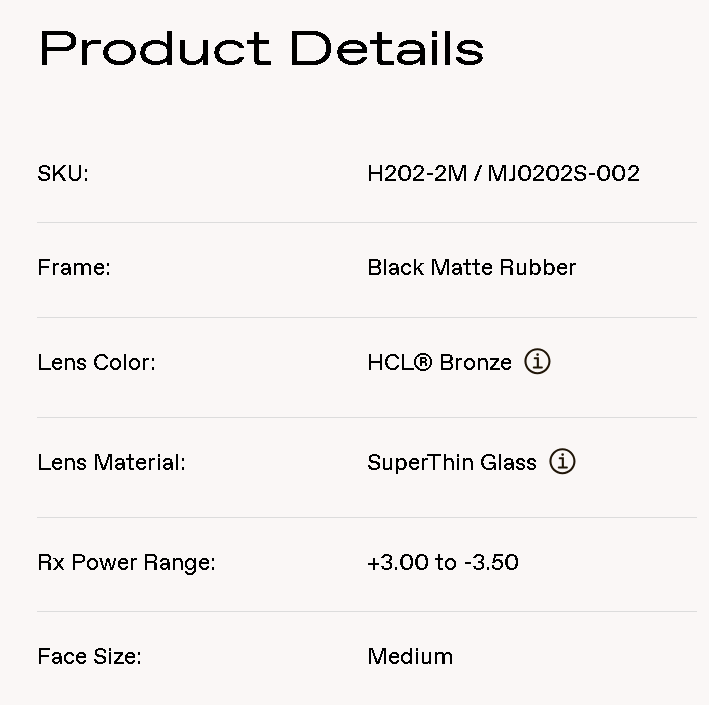Click the word Product in the heading
This screenshot has height=705, width=709.
coord(154,48)
